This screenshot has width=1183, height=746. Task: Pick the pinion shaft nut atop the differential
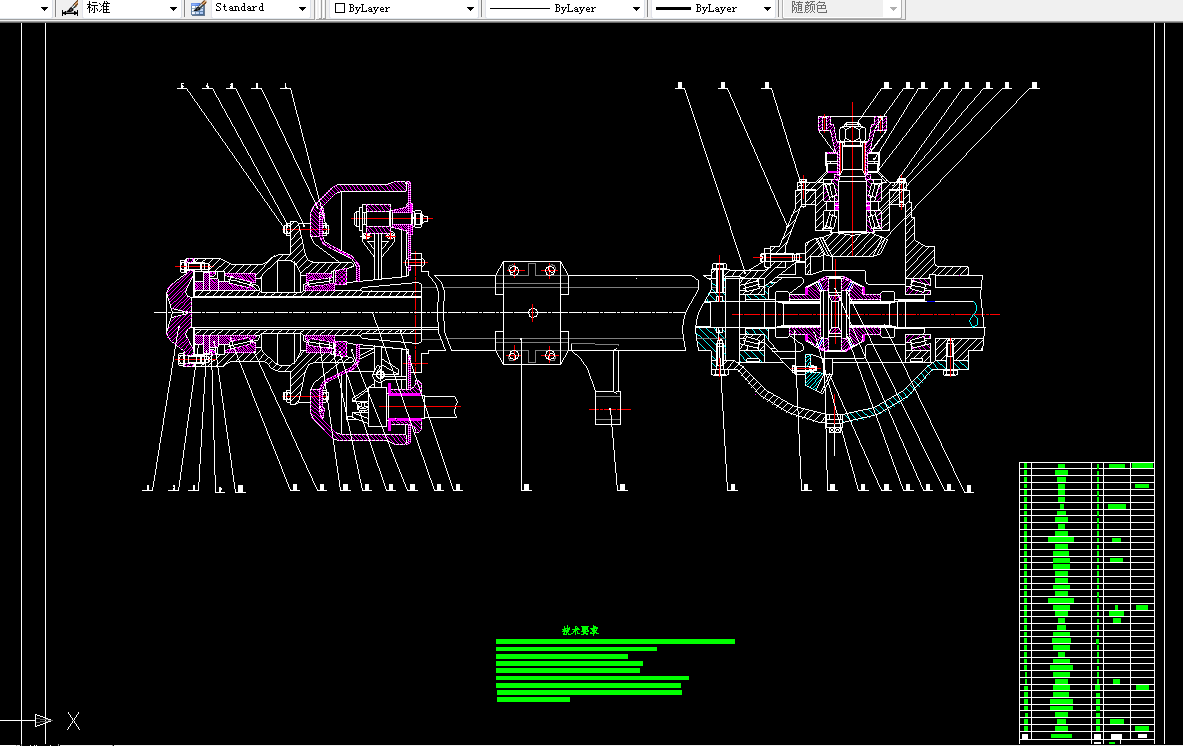click(850, 133)
